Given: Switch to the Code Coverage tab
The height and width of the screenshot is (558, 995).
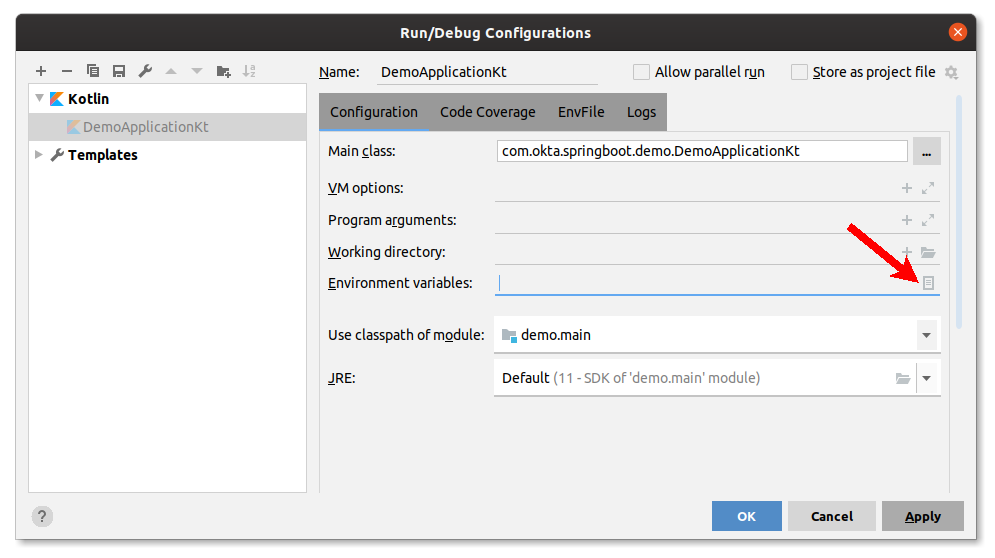Looking at the screenshot, I should (487, 112).
